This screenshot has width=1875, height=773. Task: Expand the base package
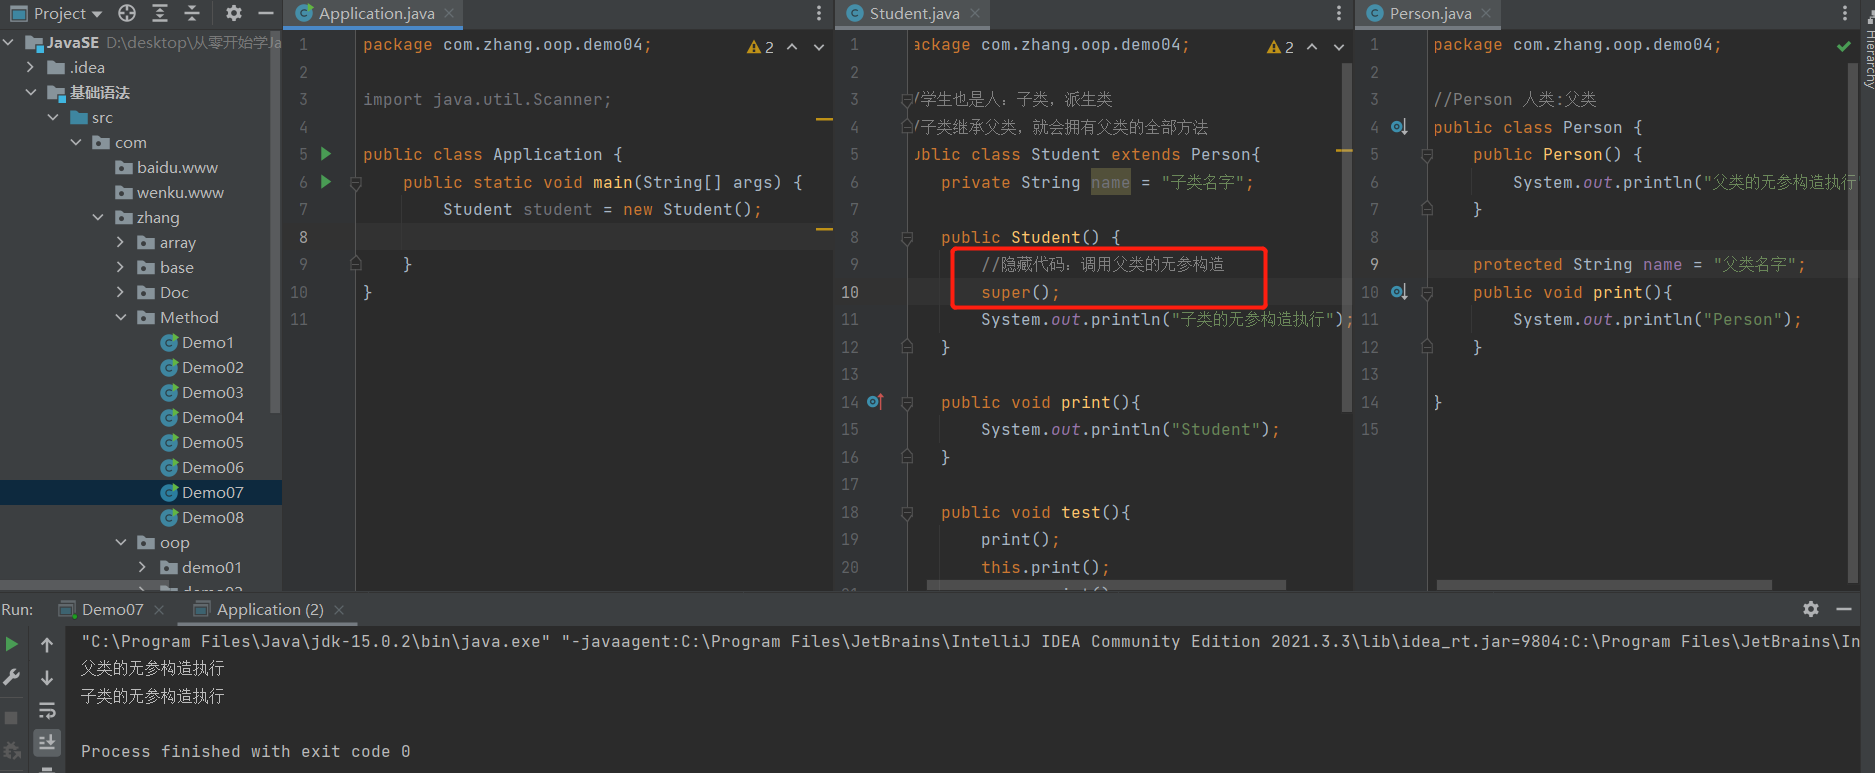(121, 267)
